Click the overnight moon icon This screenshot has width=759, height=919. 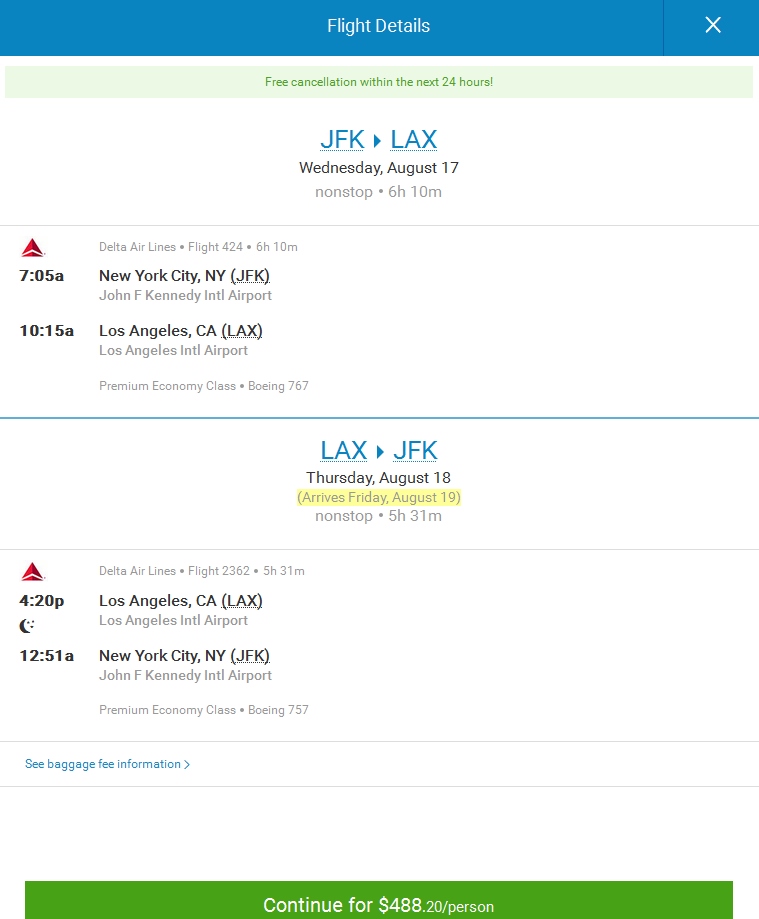point(28,626)
